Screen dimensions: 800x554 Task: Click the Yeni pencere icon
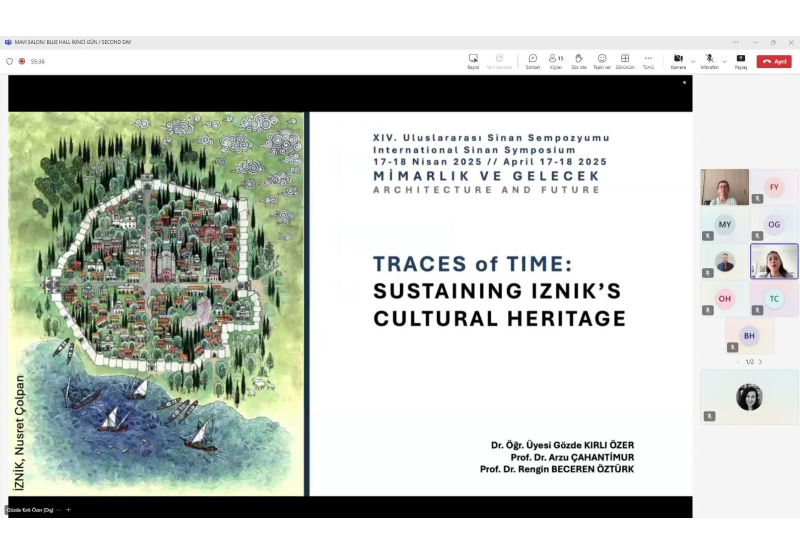[499, 61]
